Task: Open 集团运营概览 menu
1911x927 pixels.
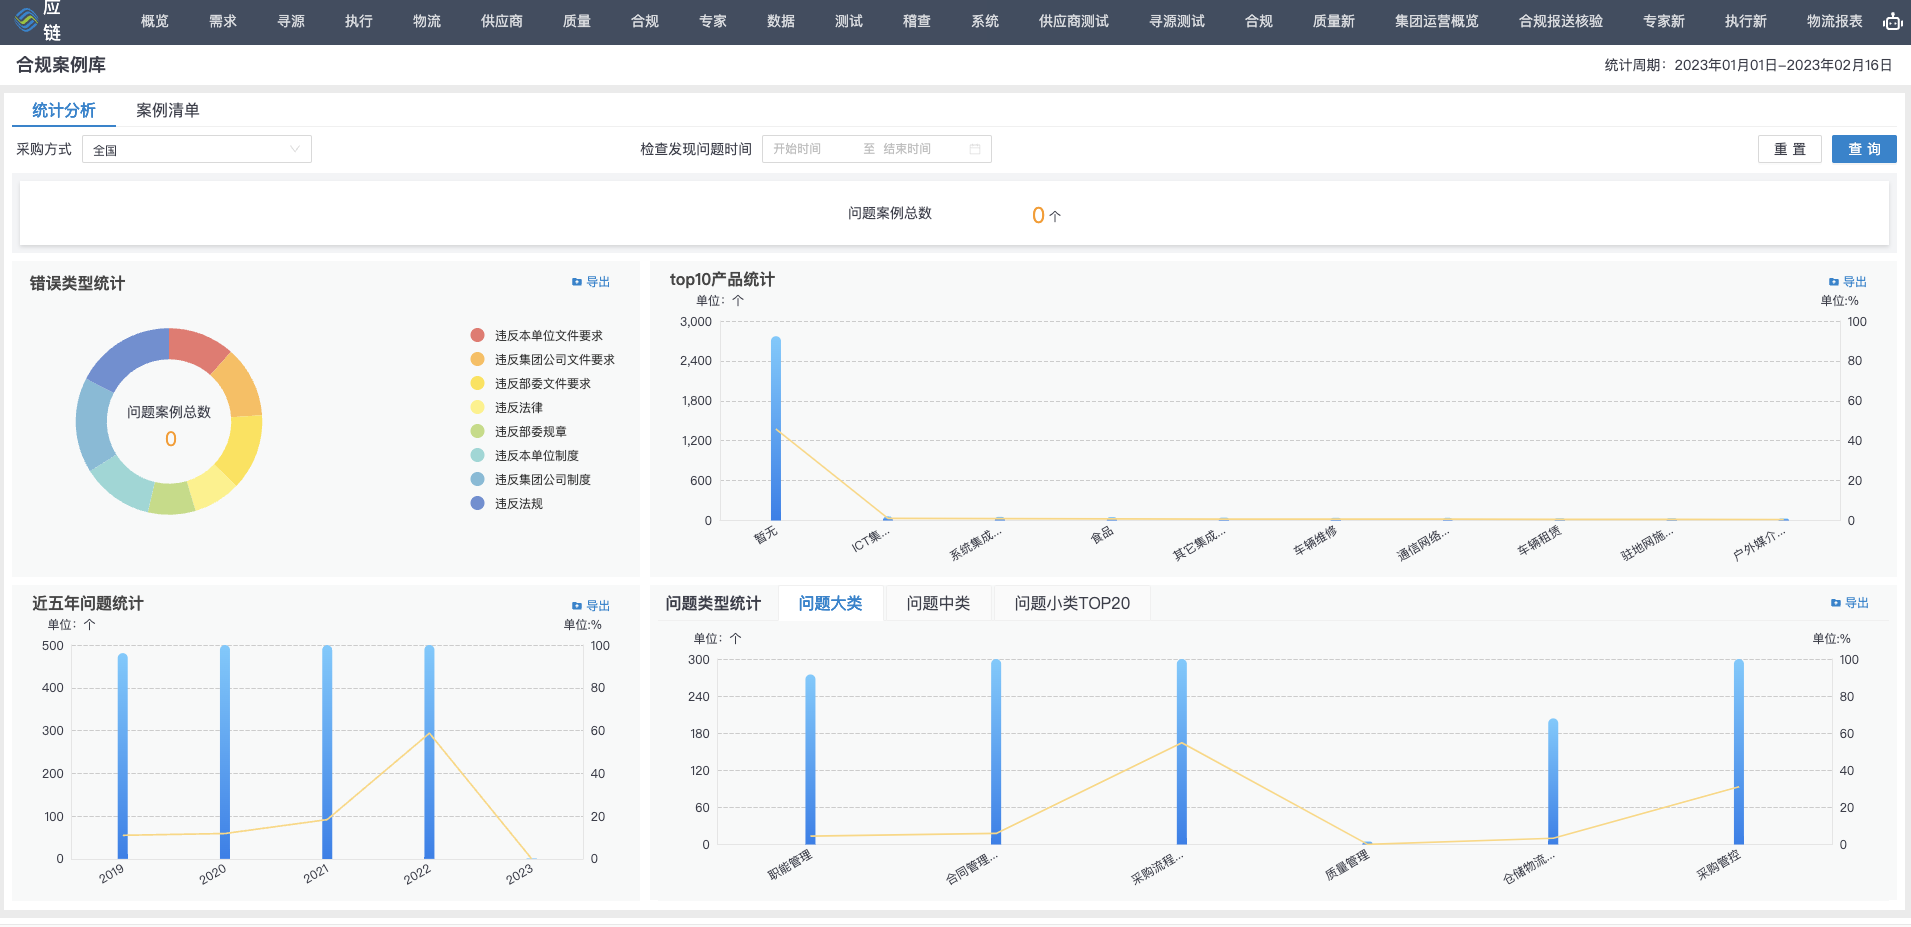Action: [1437, 21]
